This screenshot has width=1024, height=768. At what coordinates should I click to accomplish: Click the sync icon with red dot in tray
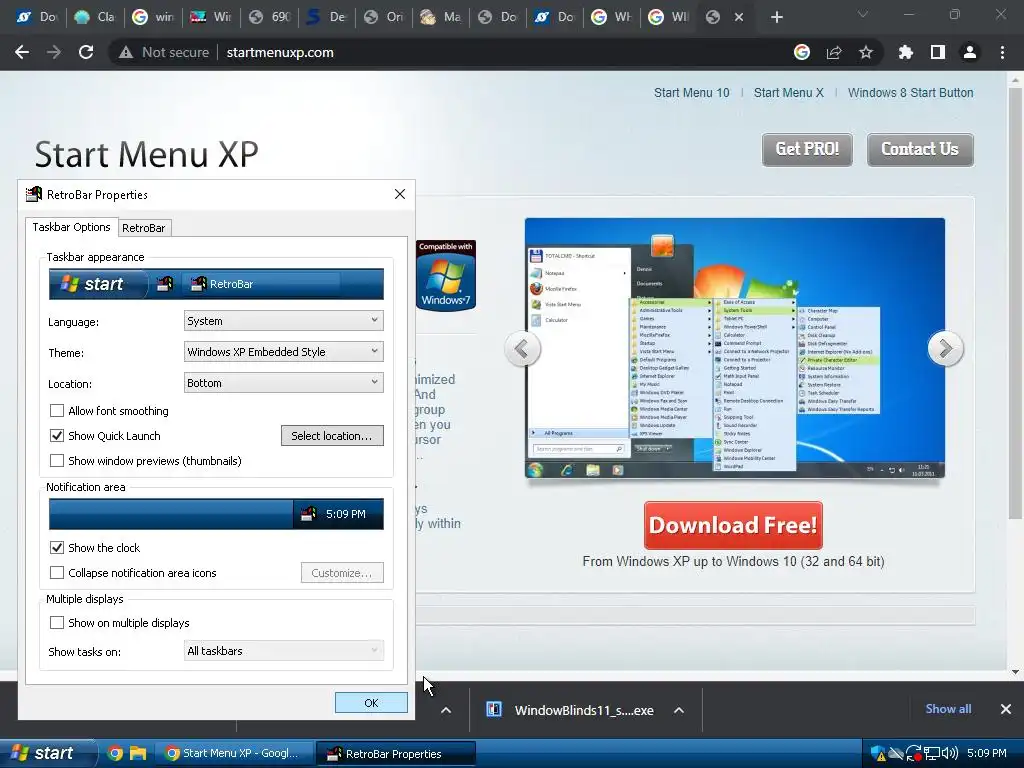click(x=914, y=754)
